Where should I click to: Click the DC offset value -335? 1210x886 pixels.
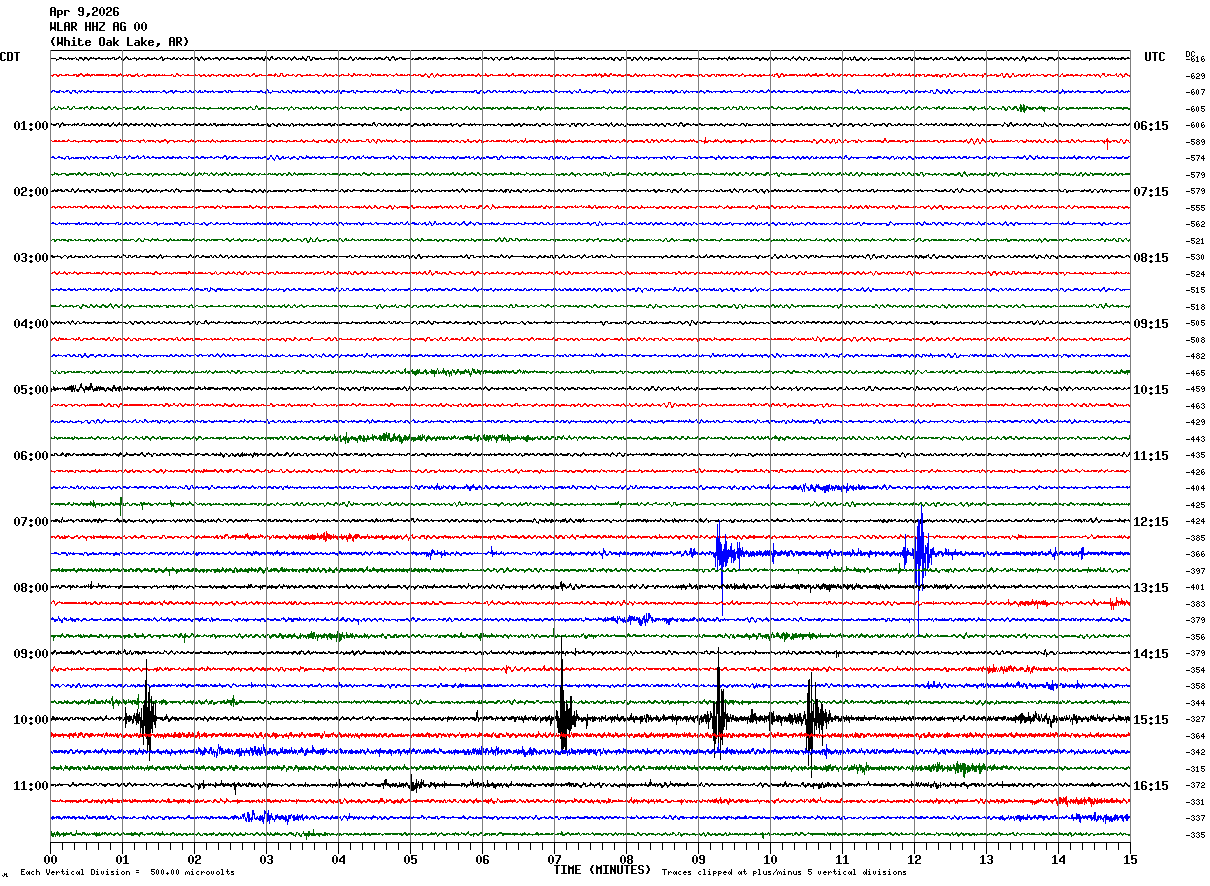(1195, 834)
